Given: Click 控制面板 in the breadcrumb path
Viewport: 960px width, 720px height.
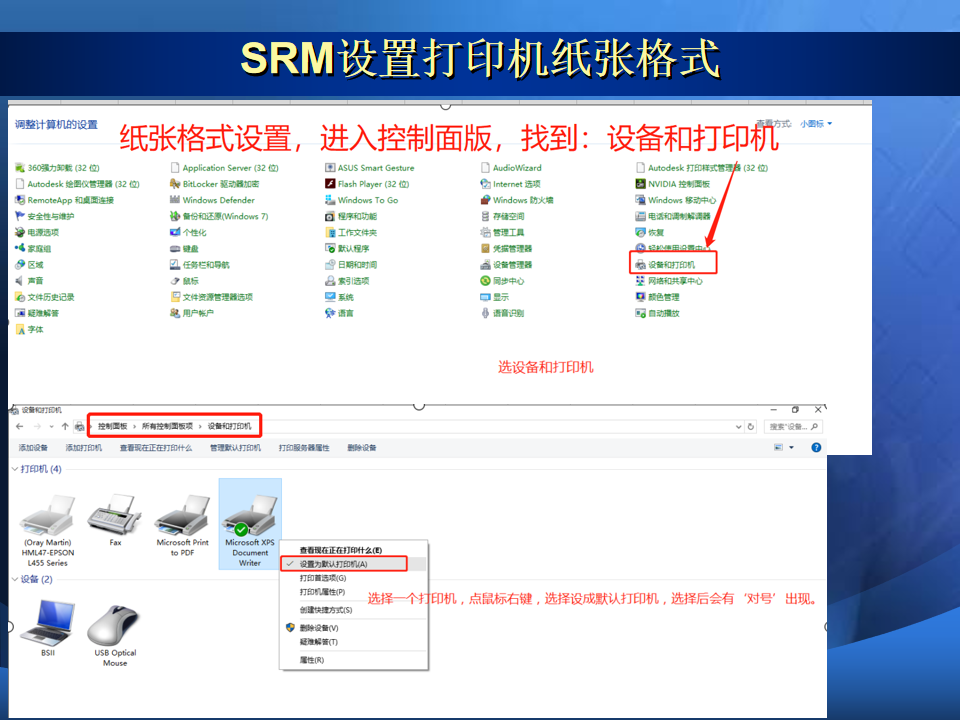Looking at the screenshot, I should (x=113, y=426).
